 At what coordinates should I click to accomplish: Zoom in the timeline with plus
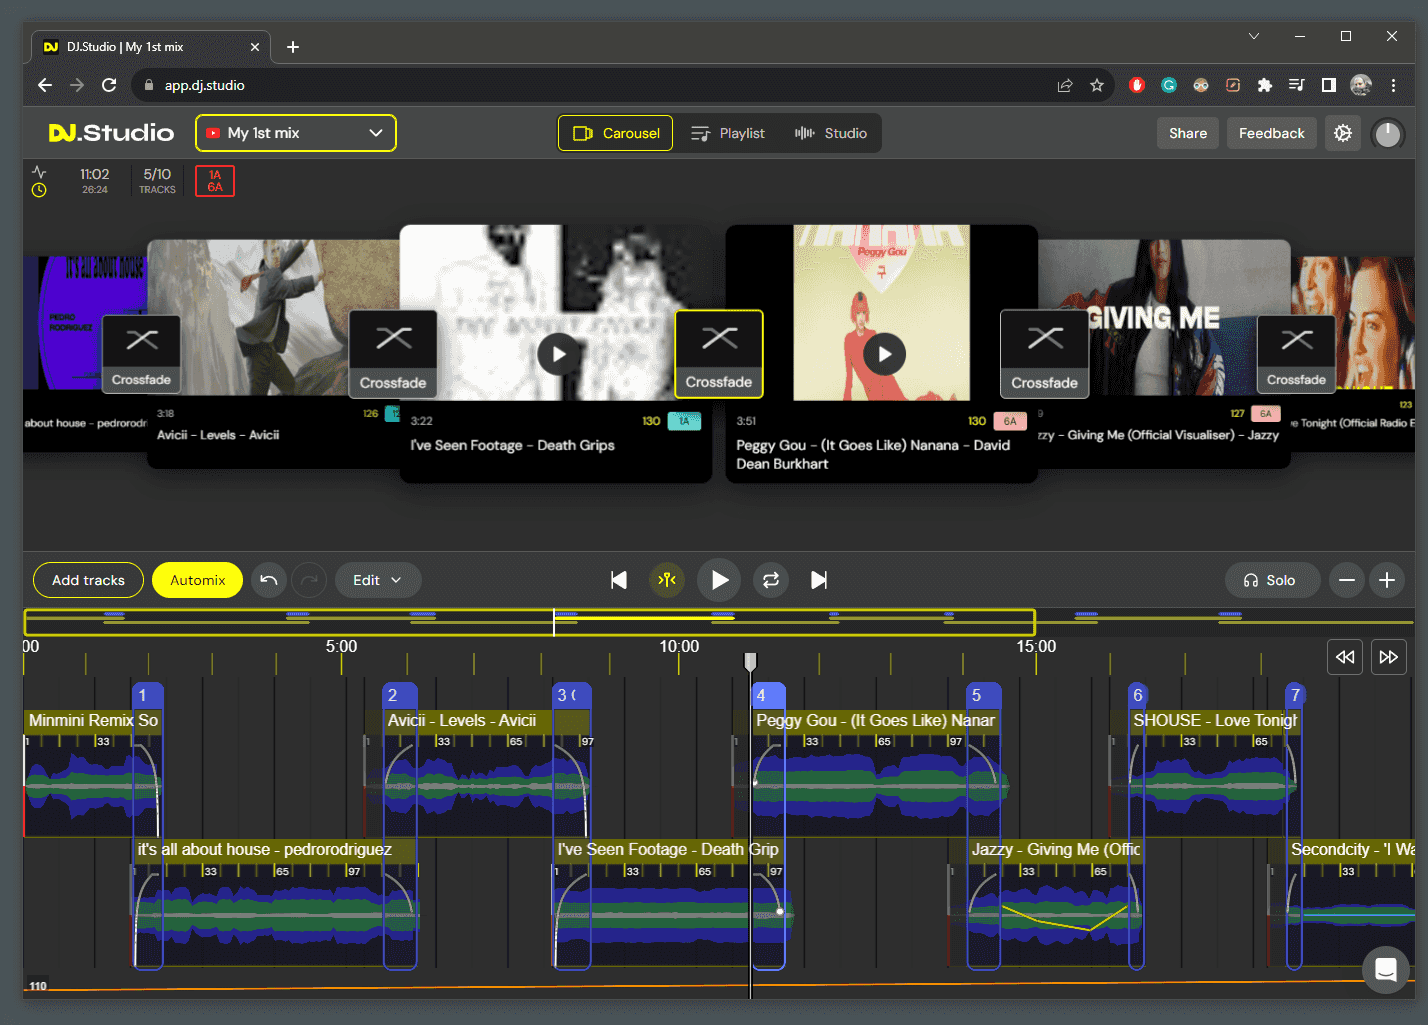pyautogui.click(x=1387, y=580)
